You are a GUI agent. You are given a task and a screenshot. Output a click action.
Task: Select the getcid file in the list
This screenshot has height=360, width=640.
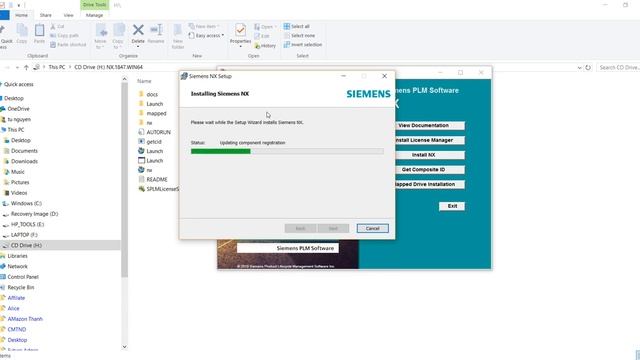coord(150,142)
